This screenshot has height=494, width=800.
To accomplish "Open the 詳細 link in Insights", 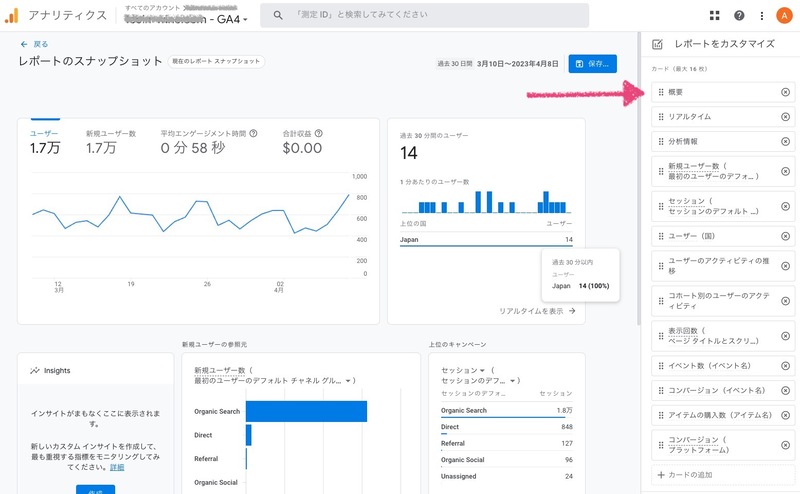I will (x=117, y=467).
